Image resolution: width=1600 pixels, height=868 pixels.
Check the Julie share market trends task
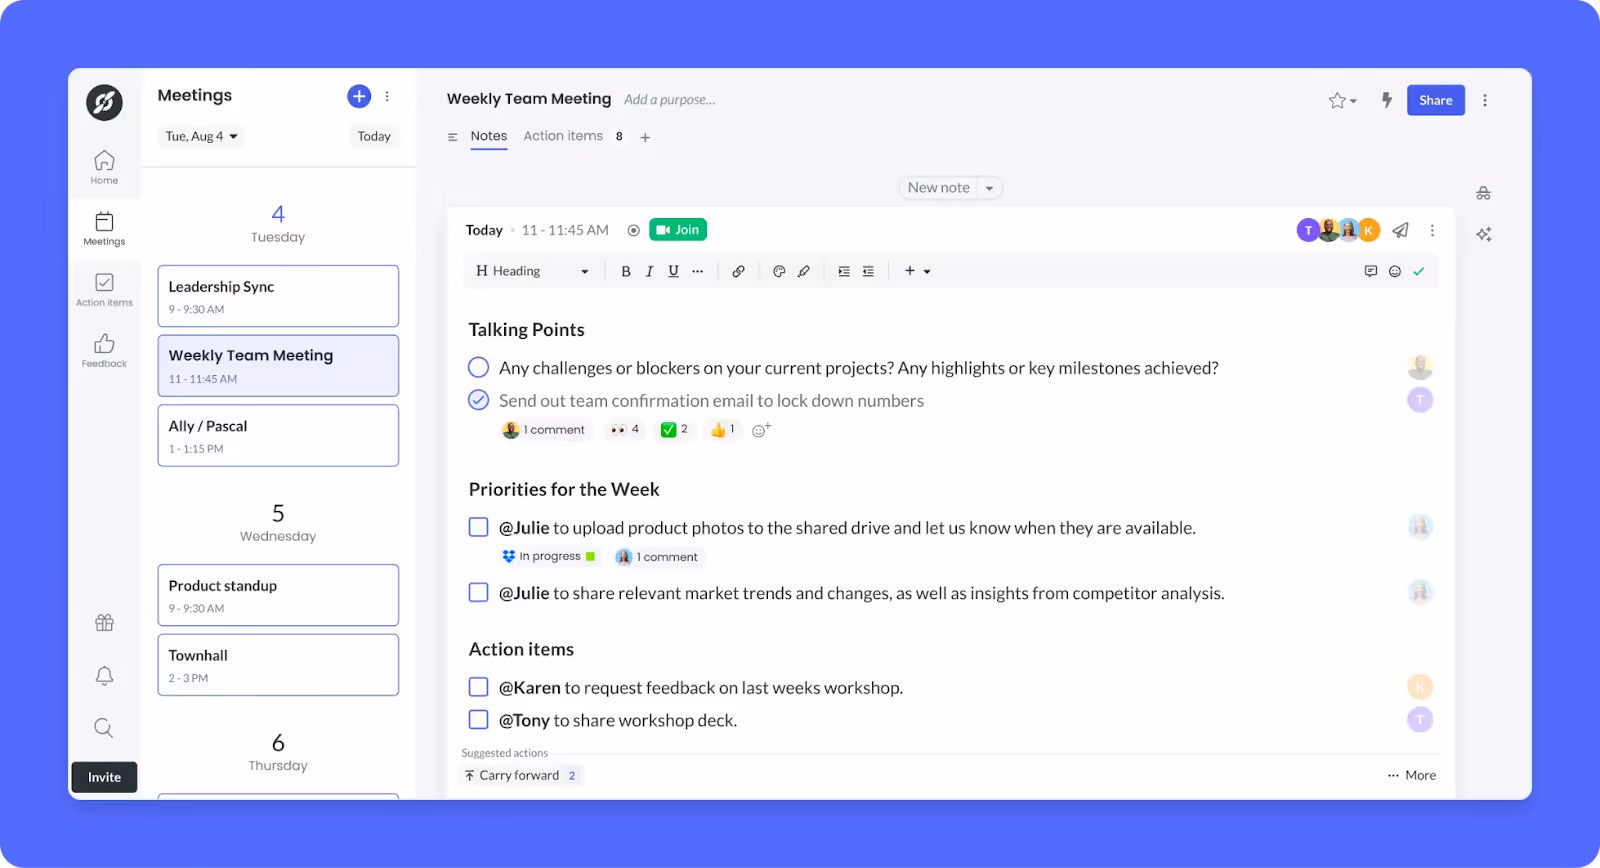(479, 592)
